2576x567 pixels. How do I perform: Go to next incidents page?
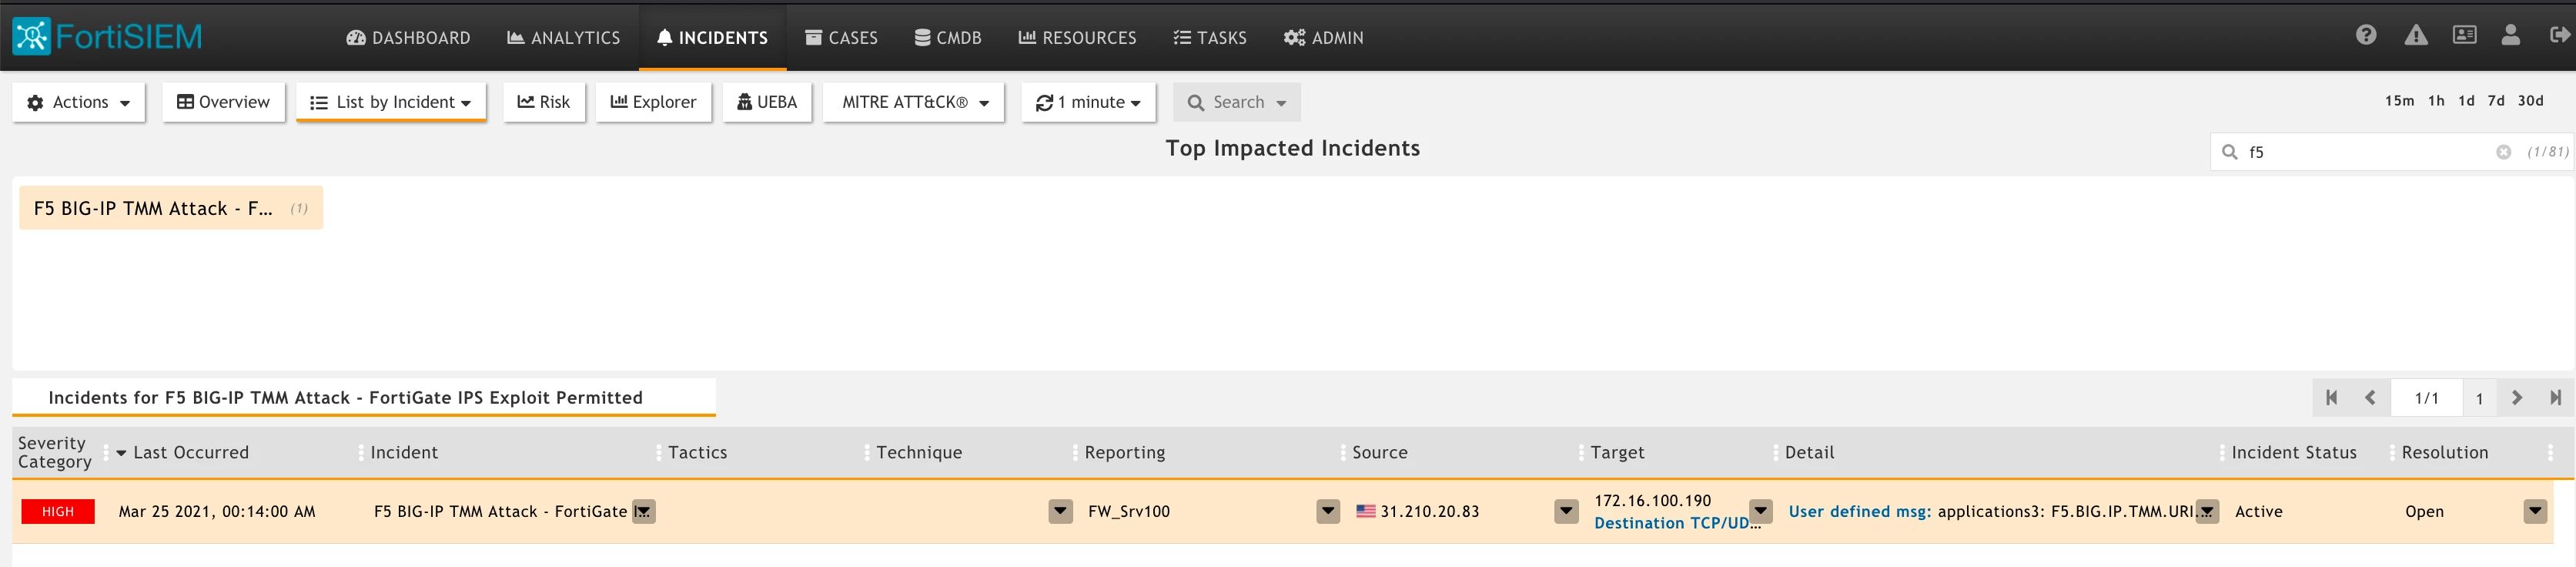[x=2517, y=398]
